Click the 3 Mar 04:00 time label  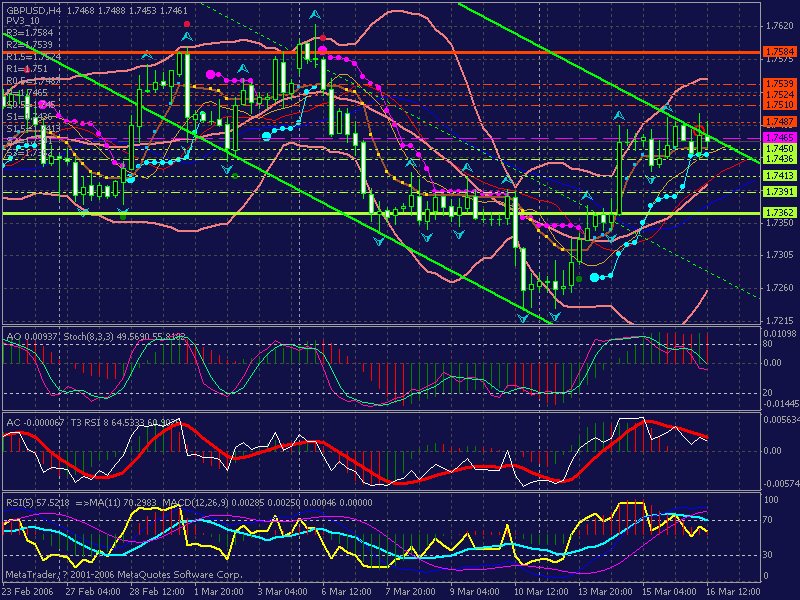coord(283,592)
